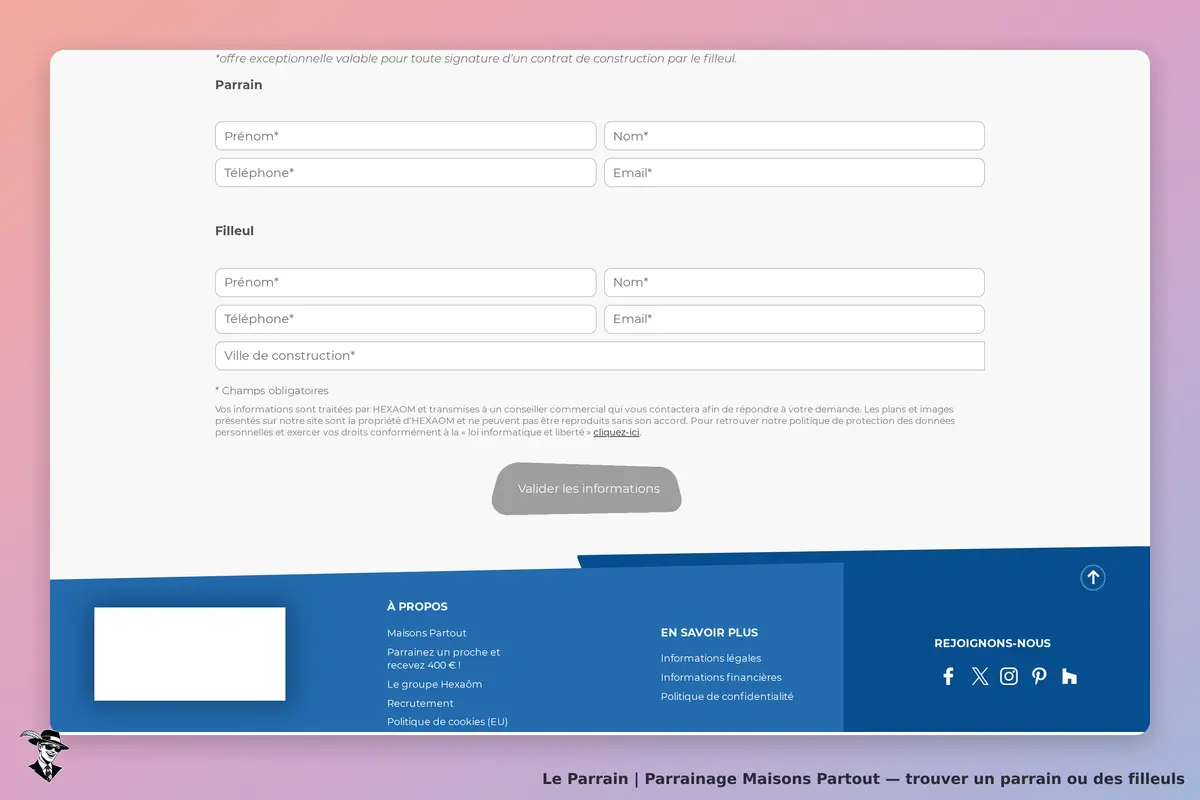Open the Houzz social icon
Image resolution: width=1200 pixels, height=800 pixels.
pos(1069,676)
